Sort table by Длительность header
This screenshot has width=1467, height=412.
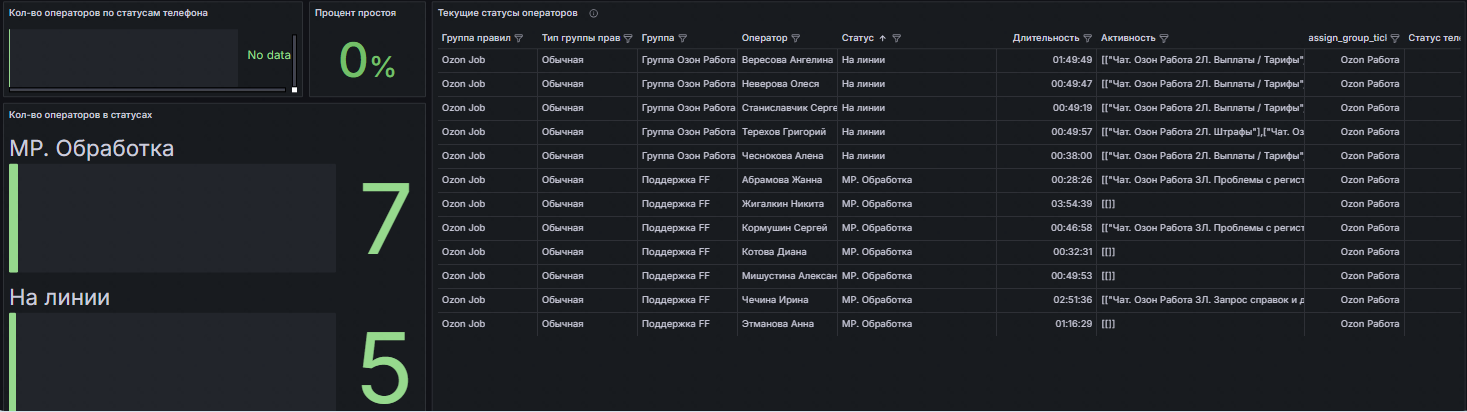(1046, 38)
